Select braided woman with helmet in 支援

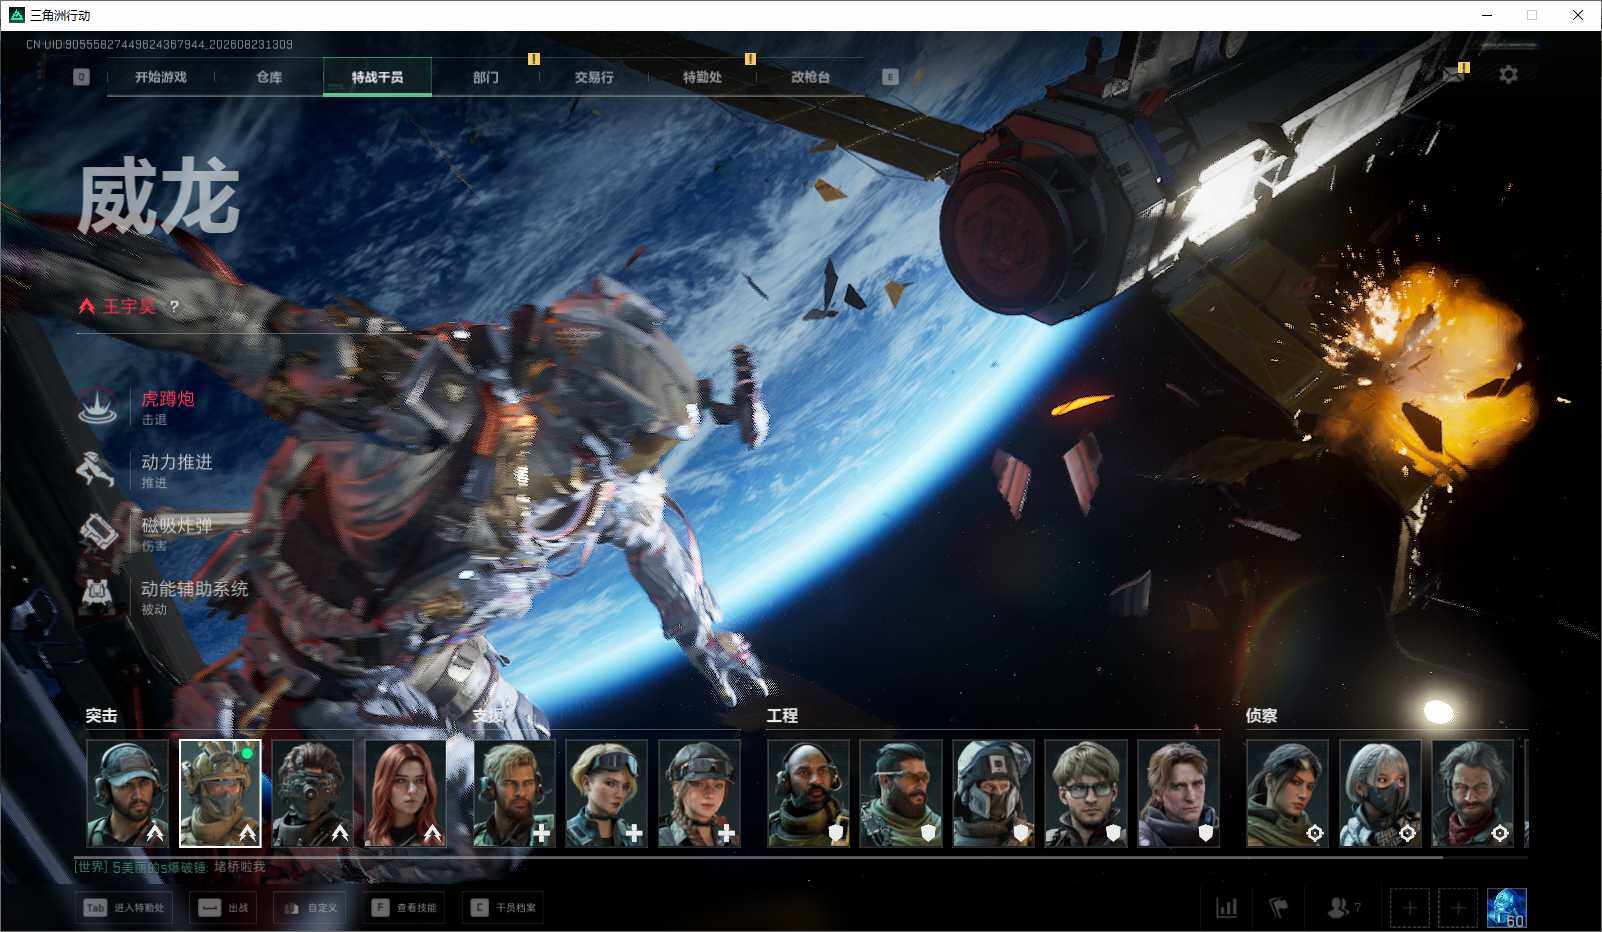tap(699, 793)
